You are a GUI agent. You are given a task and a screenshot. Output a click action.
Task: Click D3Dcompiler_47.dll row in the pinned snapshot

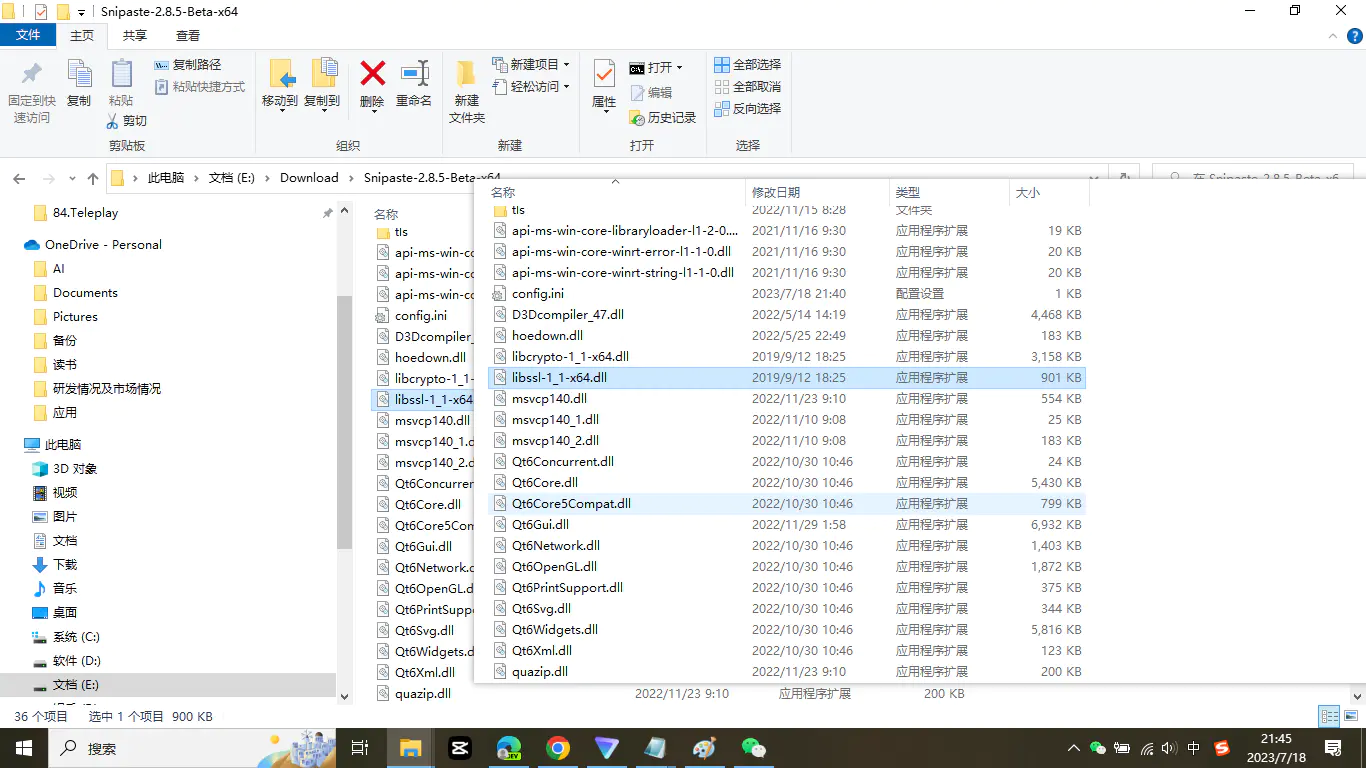click(786, 315)
